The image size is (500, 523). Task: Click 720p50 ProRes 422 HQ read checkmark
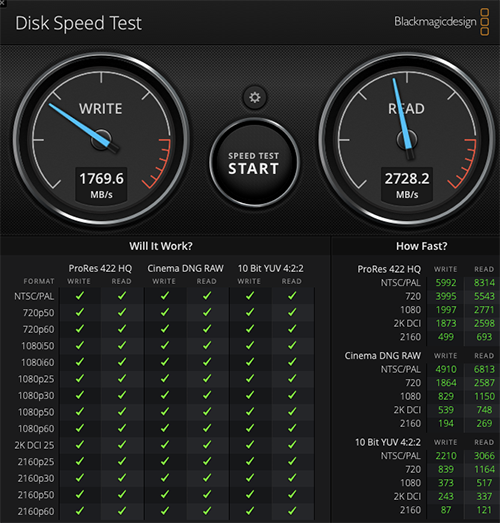(x=122, y=312)
